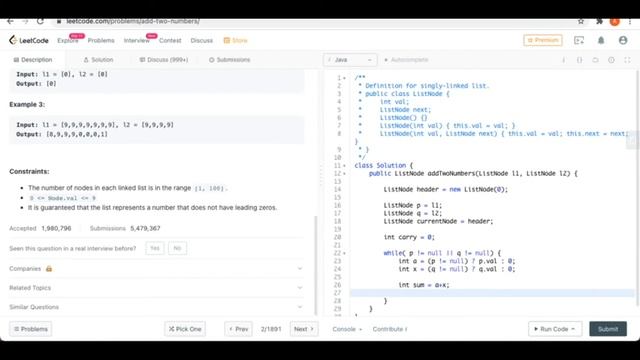Open Problems menu item
The height and width of the screenshot is (360, 640).
[101, 40]
